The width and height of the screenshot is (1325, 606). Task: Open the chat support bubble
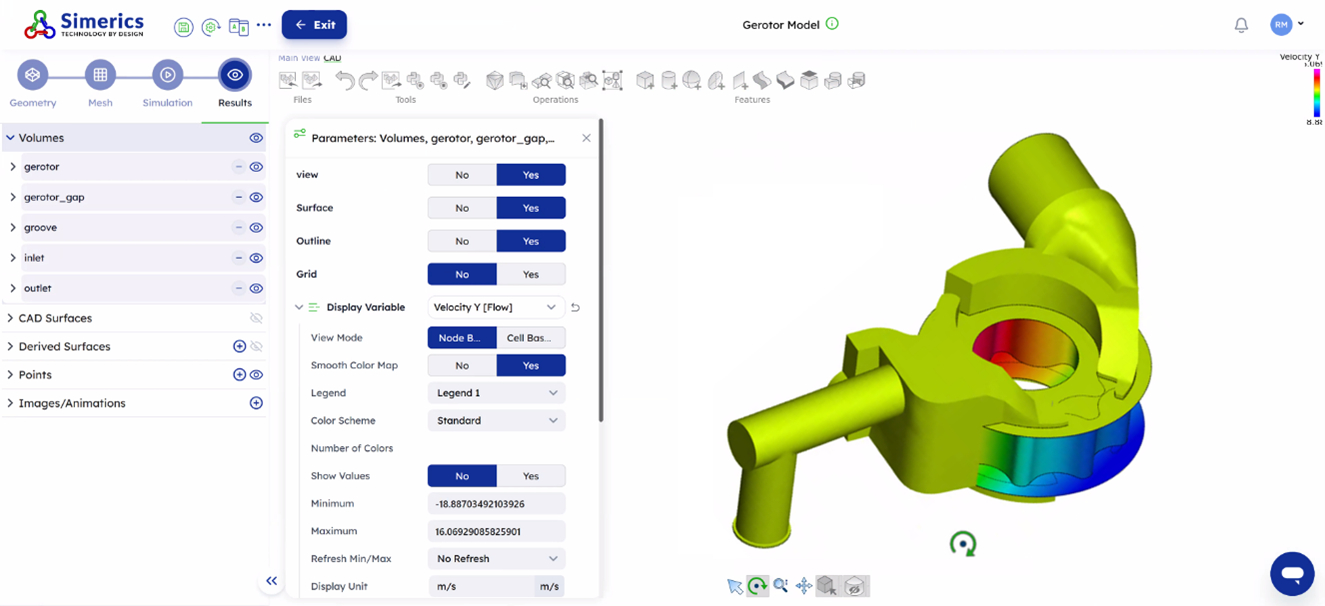(x=1292, y=574)
